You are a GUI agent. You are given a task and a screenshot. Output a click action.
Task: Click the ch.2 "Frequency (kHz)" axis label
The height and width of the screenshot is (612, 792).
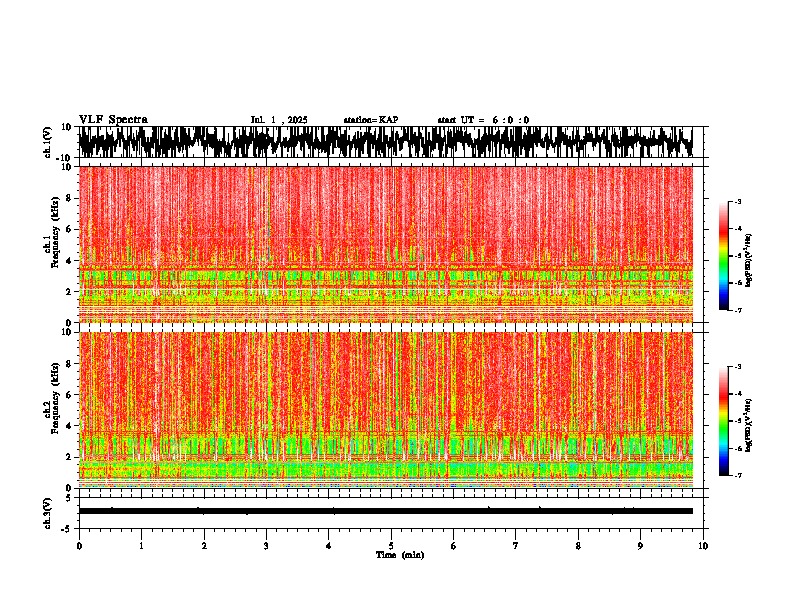tap(56, 398)
